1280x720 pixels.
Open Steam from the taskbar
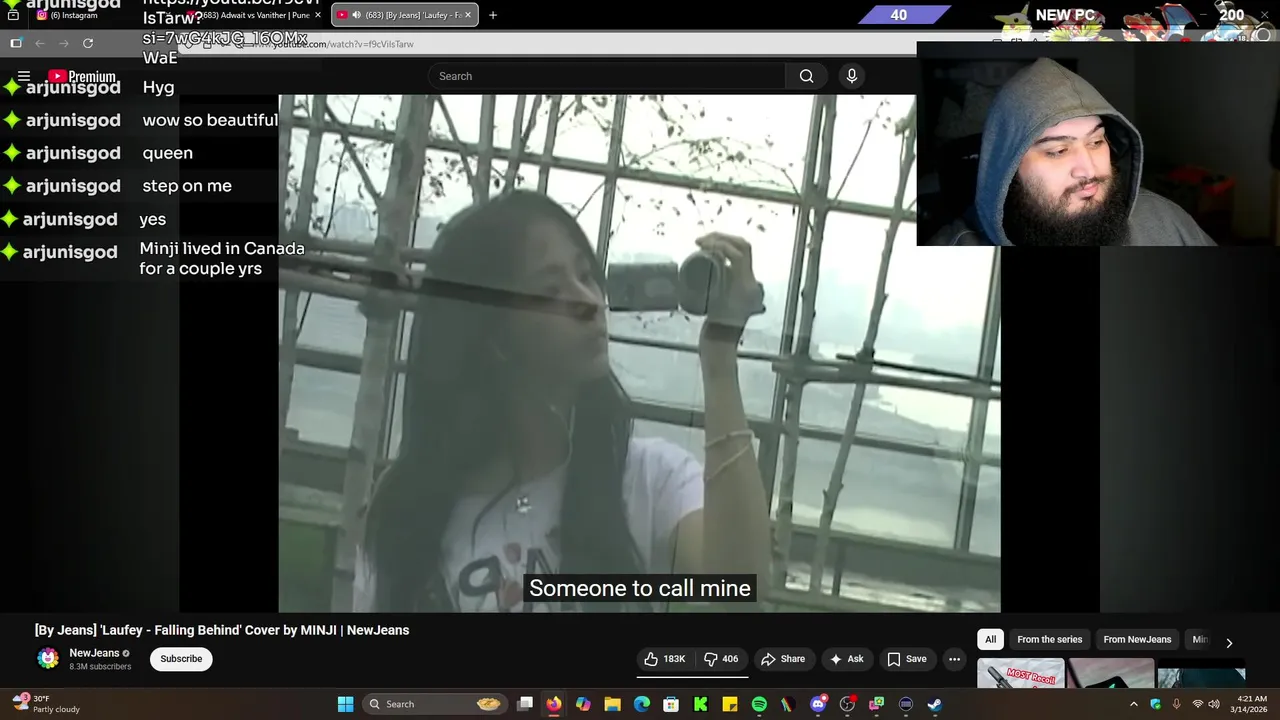(x=934, y=704)
